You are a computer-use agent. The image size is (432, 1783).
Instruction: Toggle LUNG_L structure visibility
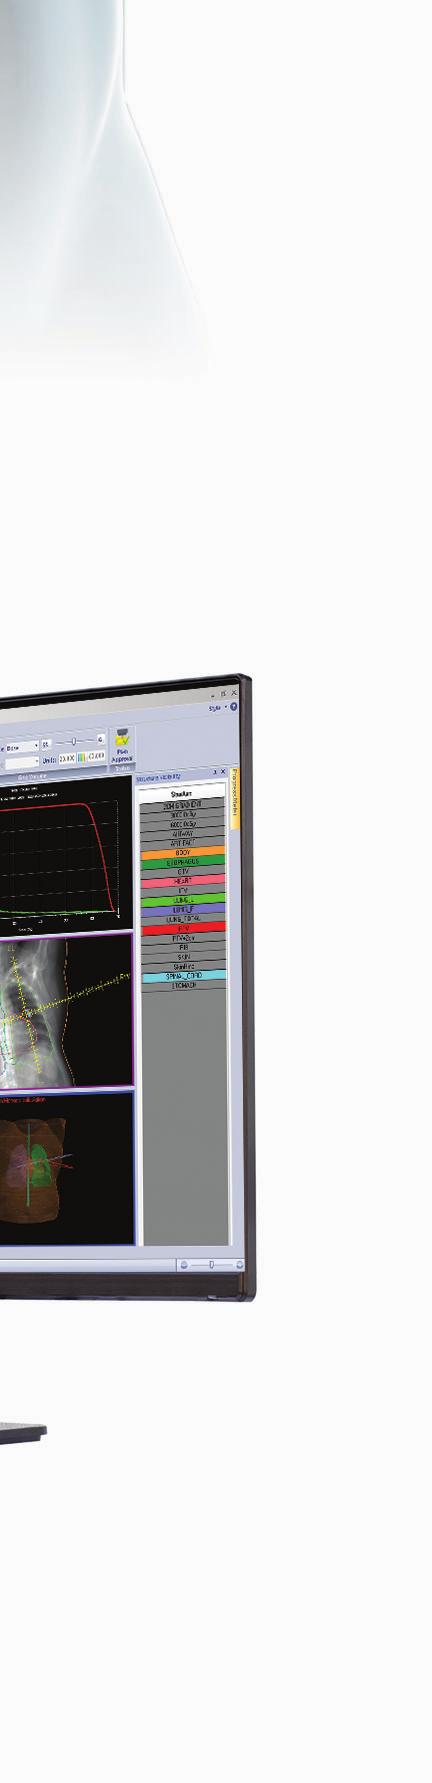pos(184,900)
